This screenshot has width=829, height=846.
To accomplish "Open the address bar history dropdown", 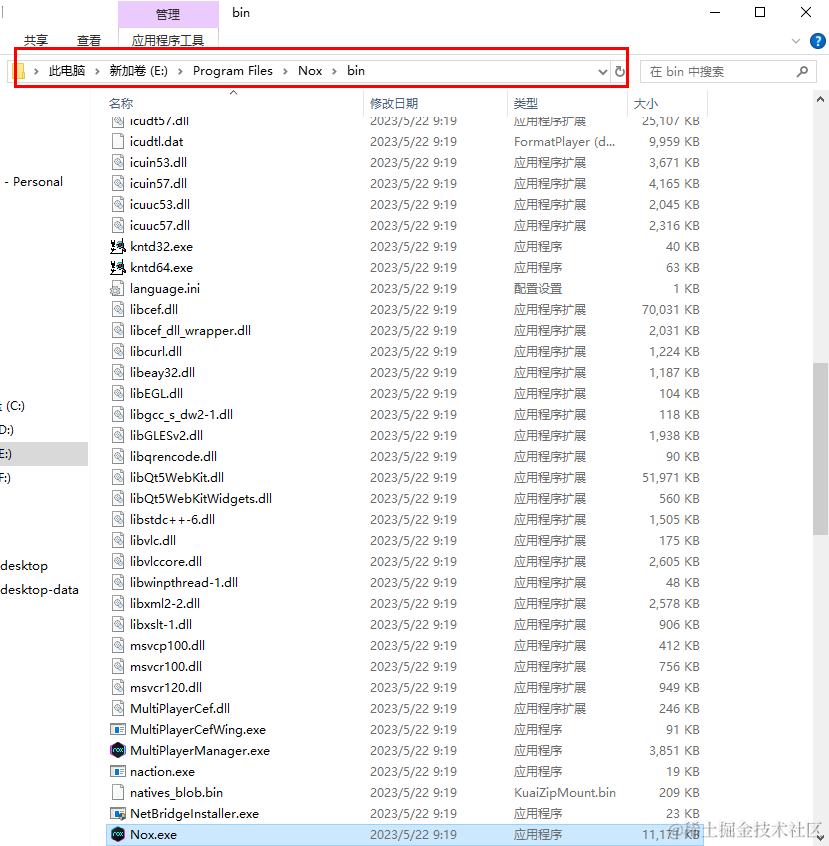I will point(602,71).
